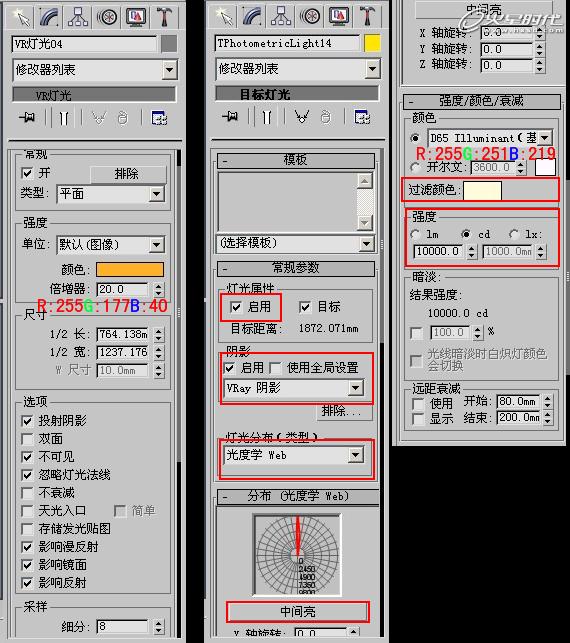Viewport: 570px width, 643px height.
Task: Open Modify tab in photometric light panel
Action: click(x=252, y=16)
